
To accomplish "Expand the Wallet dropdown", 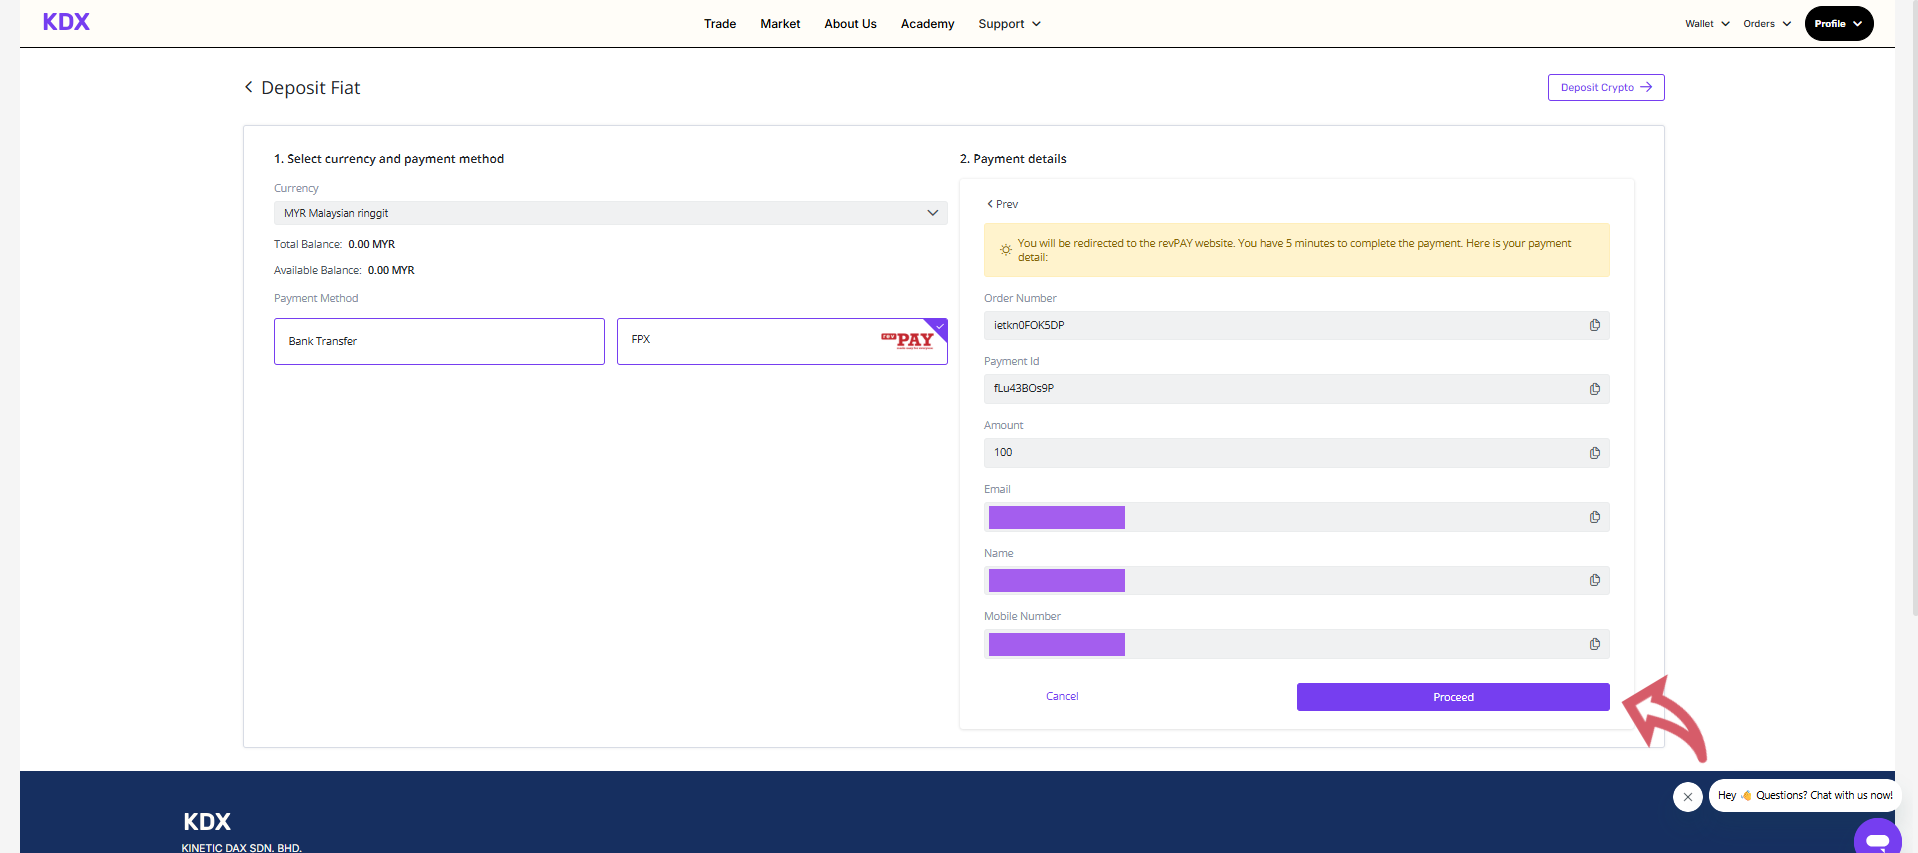I will [1707, 24].
